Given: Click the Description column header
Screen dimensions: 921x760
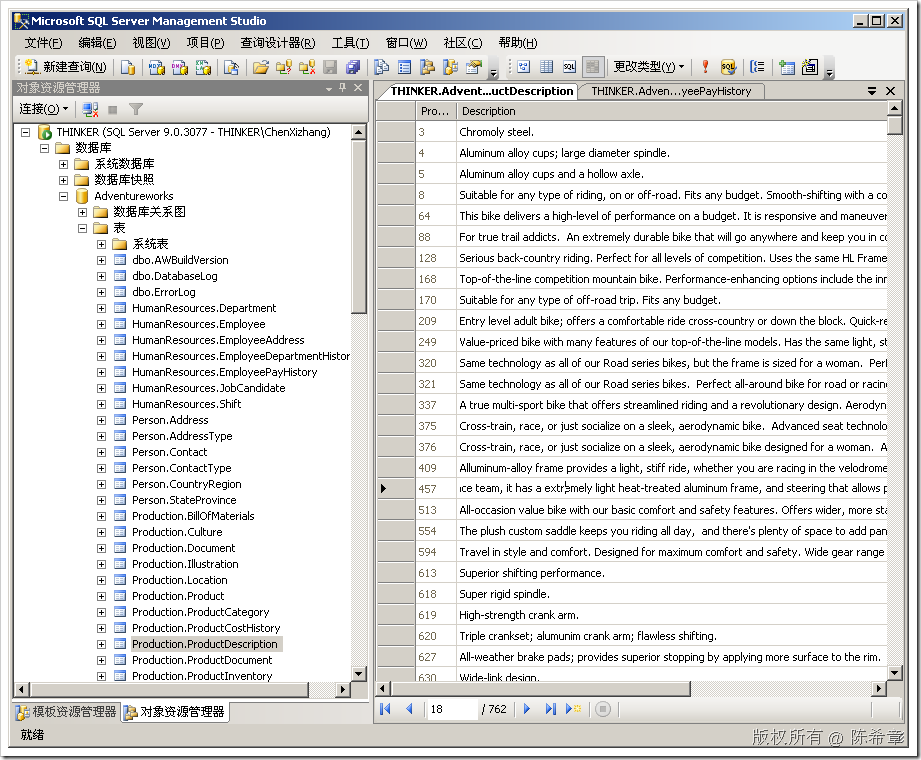Looking at the screenshot, I should point(672,111).
